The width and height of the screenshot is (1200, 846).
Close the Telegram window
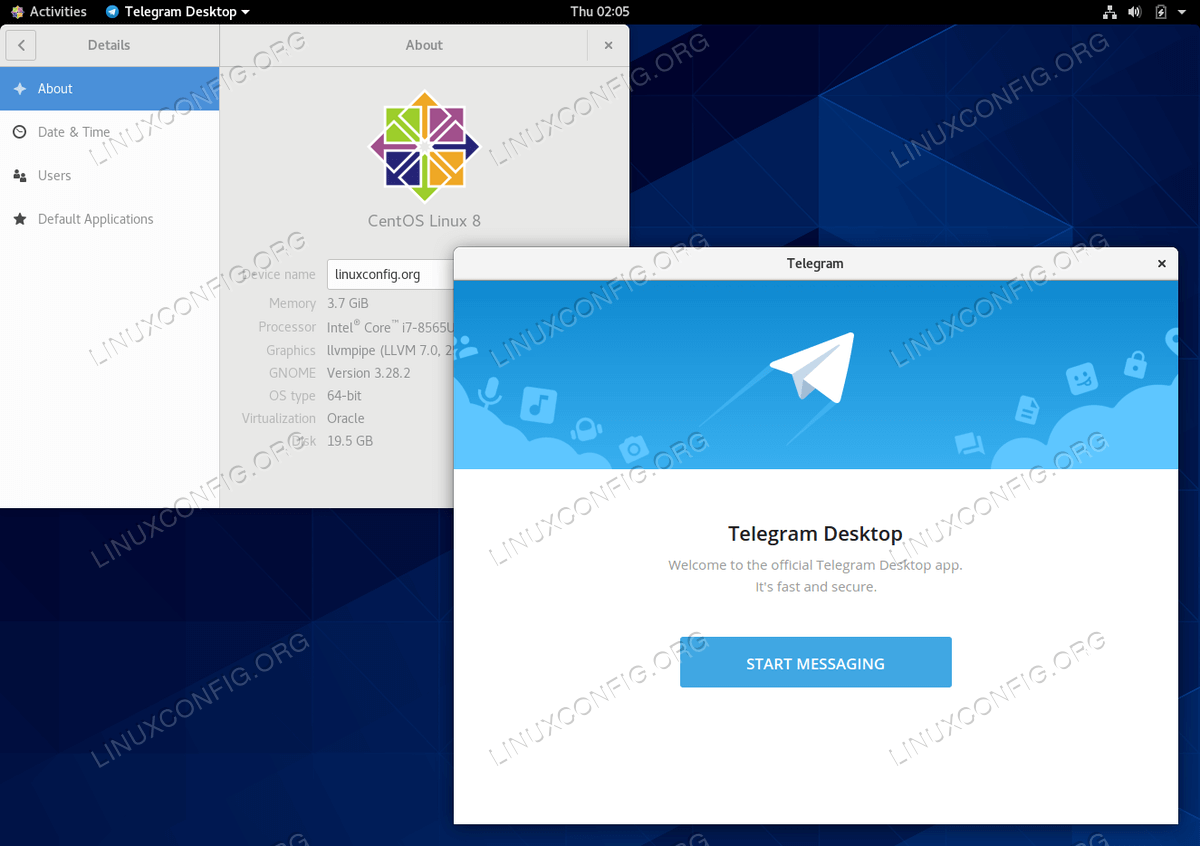(x=1161, y=264)
